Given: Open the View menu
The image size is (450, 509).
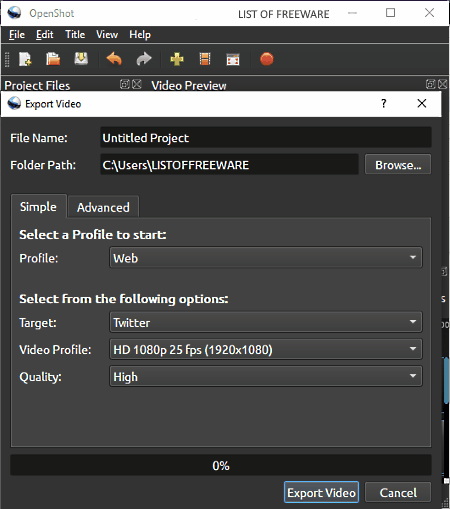Looking at the screenshot, I should [107, 35].
